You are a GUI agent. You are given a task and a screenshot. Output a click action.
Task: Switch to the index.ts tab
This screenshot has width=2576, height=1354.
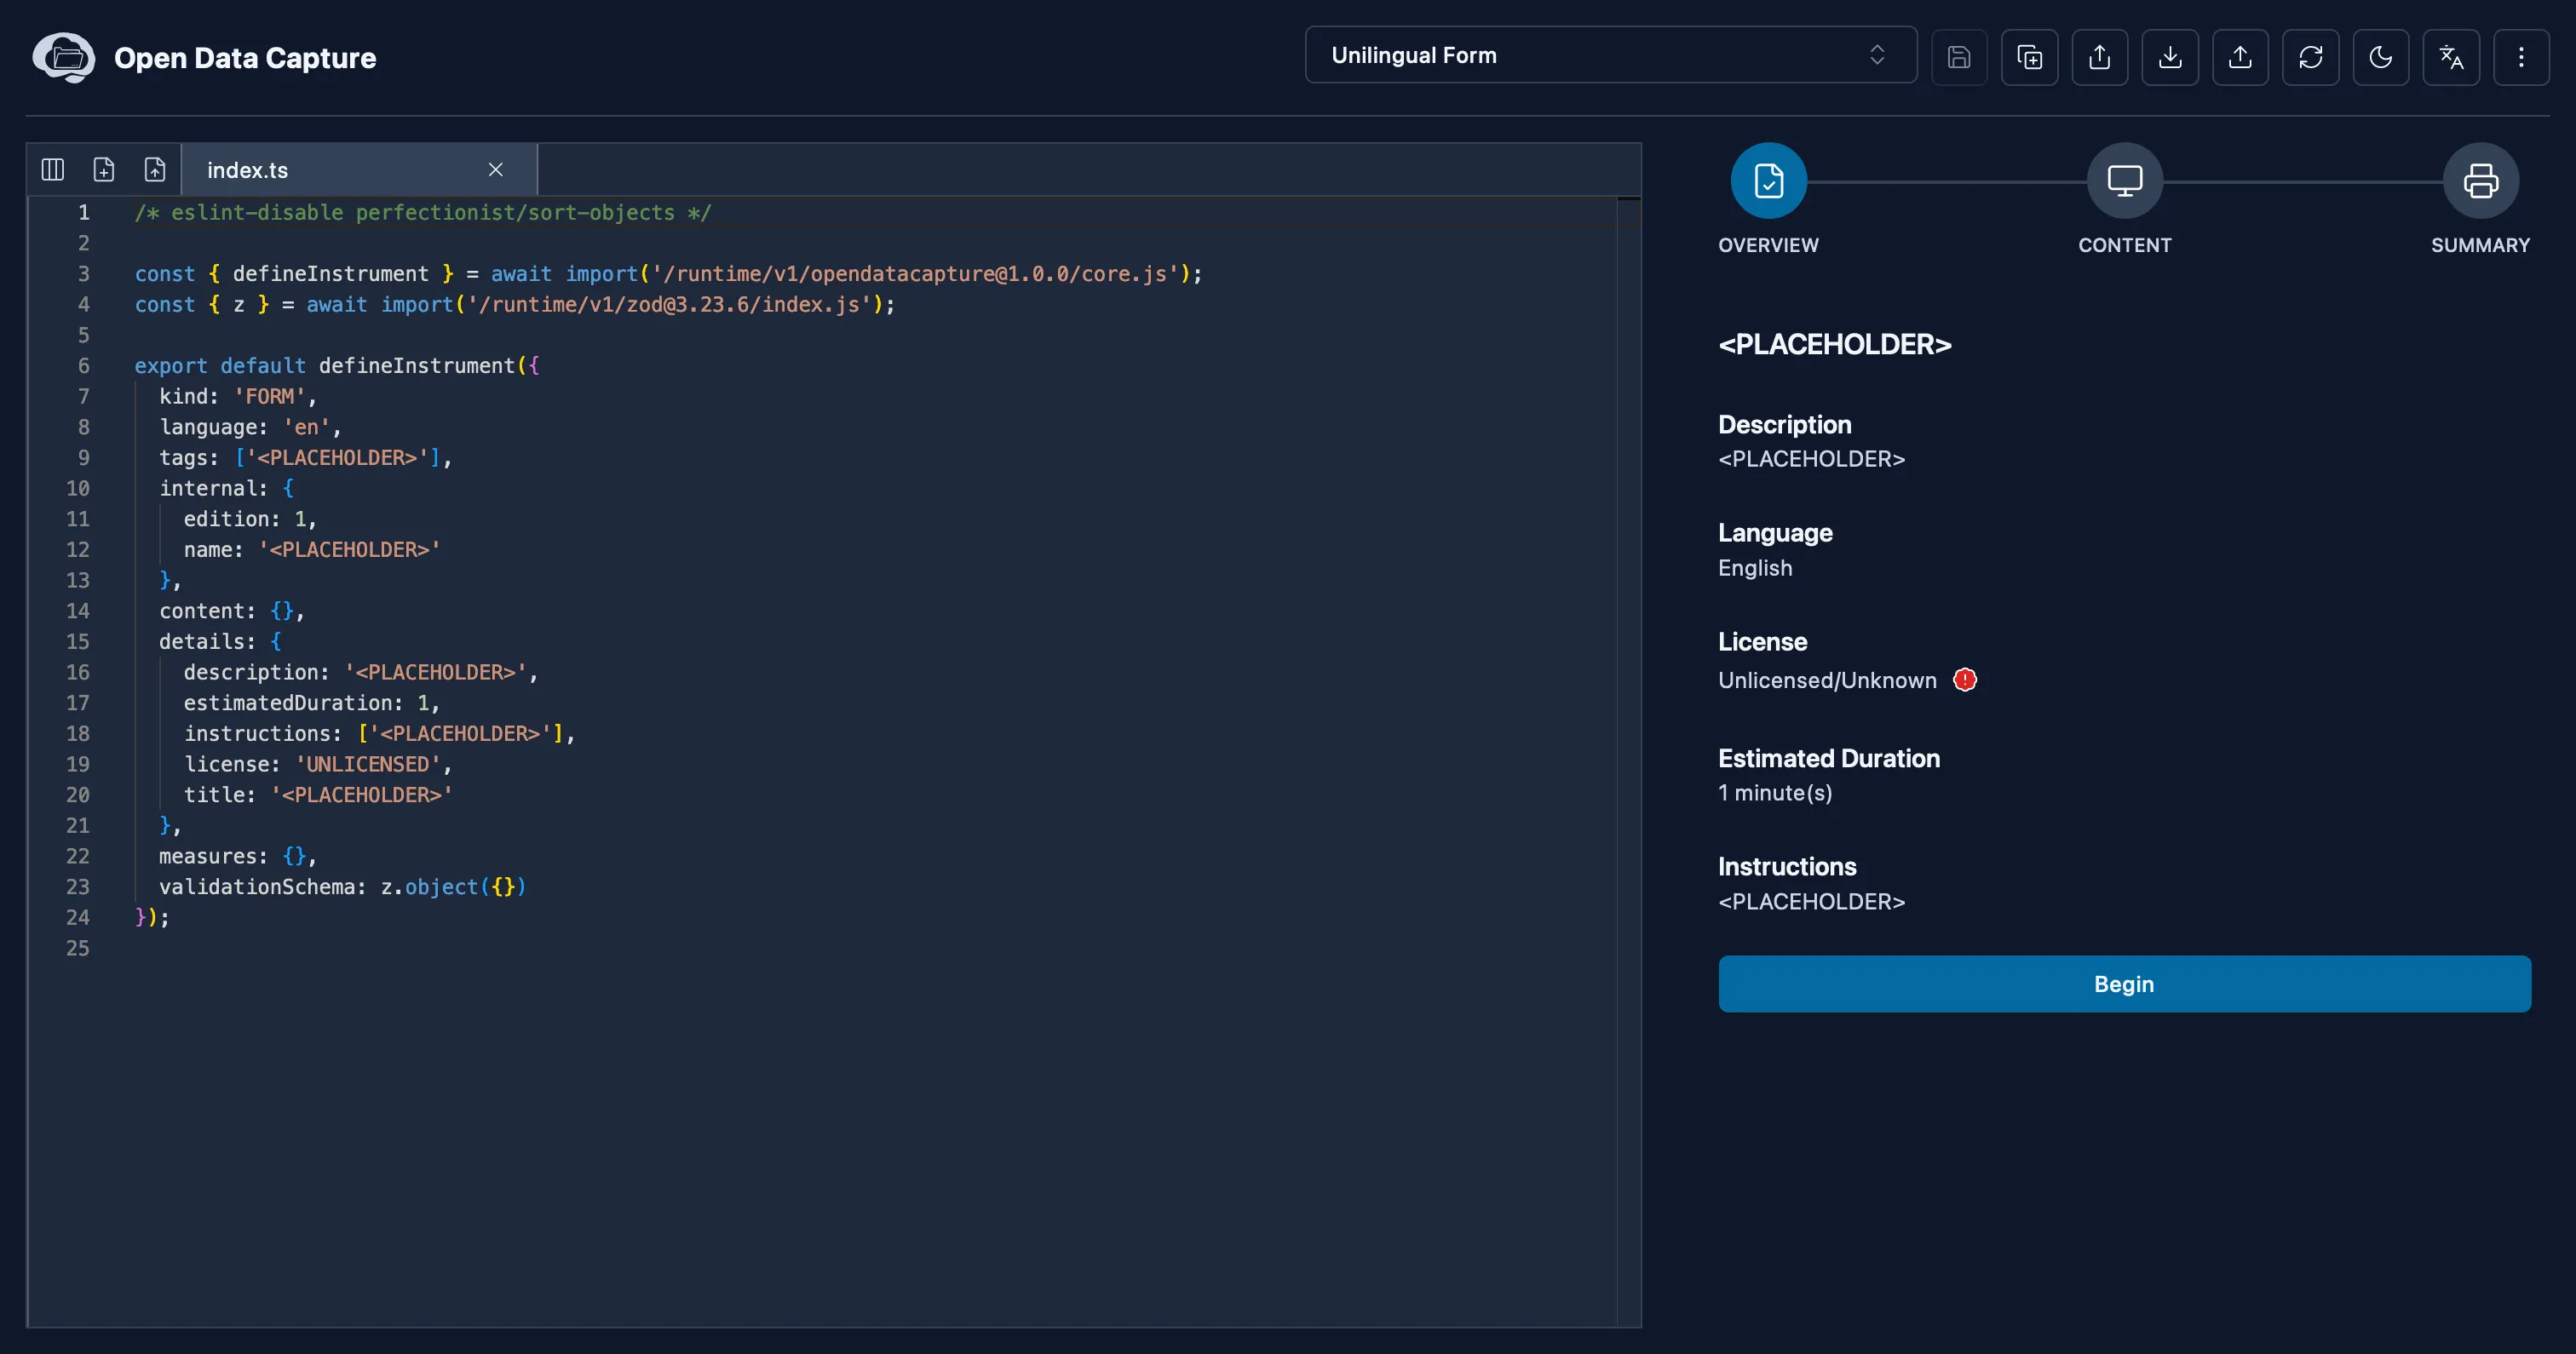(x=247, y=169)
